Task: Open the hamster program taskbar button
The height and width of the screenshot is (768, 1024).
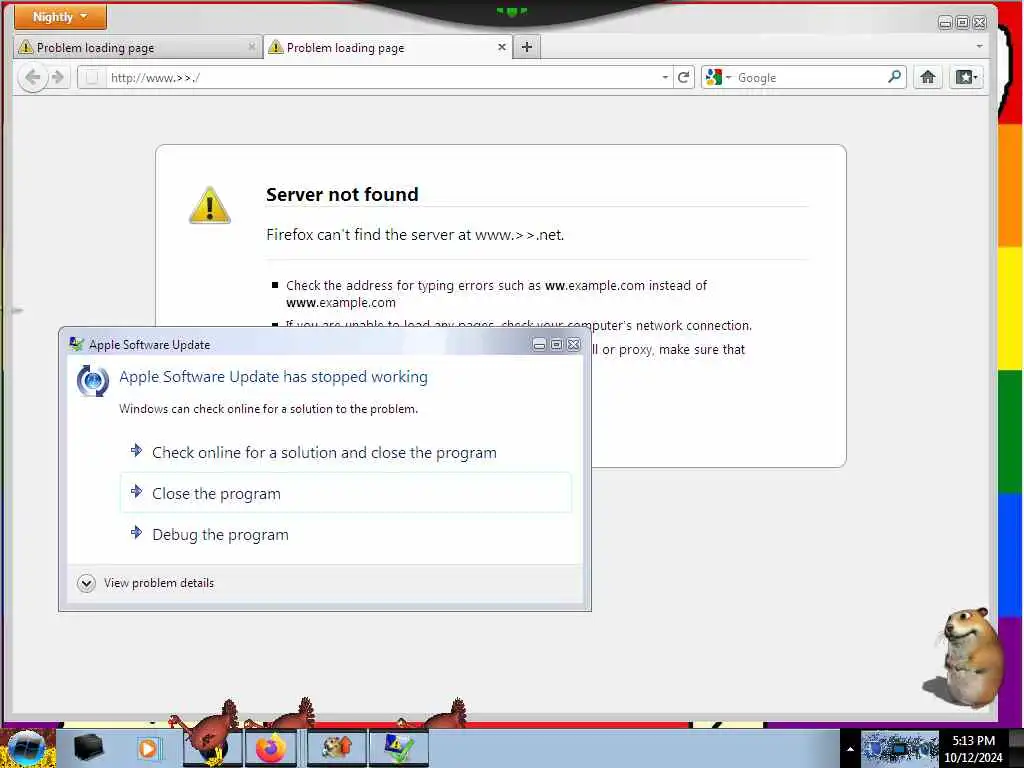Action: tap(337, 748)
